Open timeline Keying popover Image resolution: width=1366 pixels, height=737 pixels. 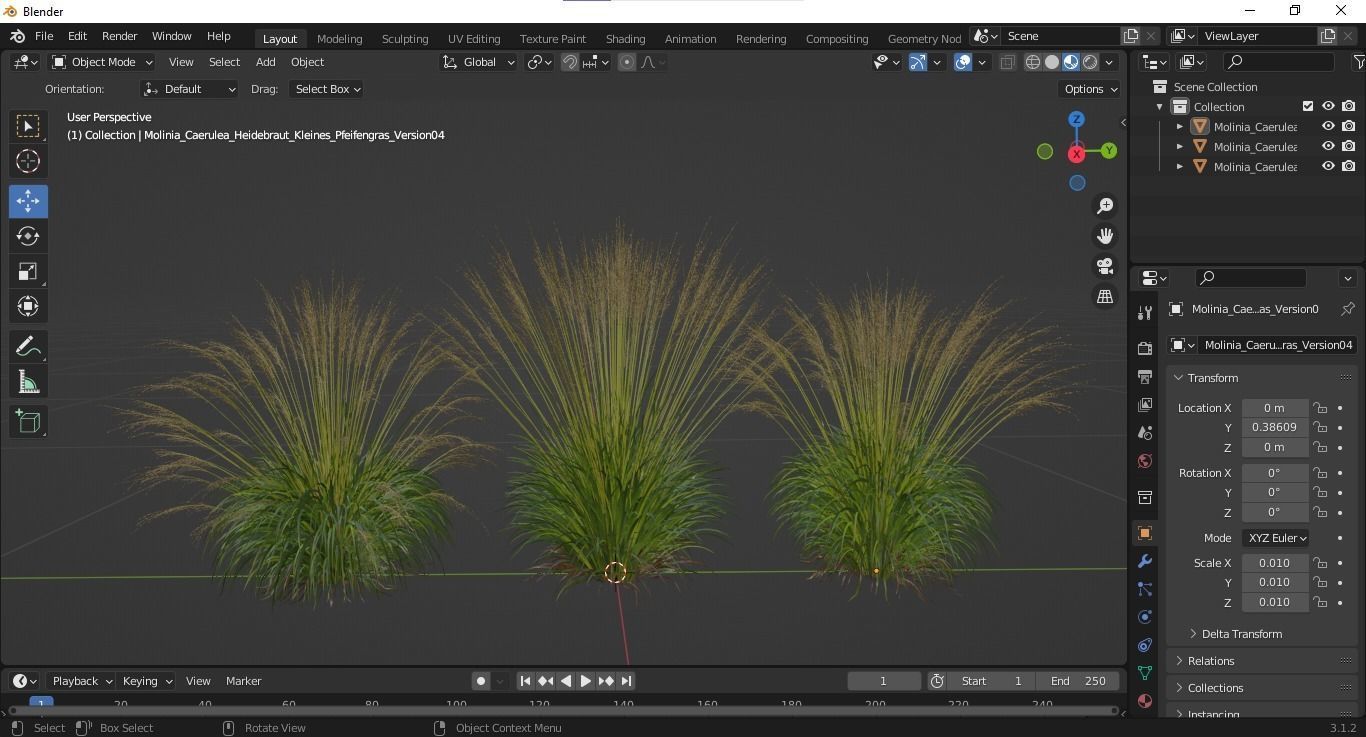click(146, 681)
